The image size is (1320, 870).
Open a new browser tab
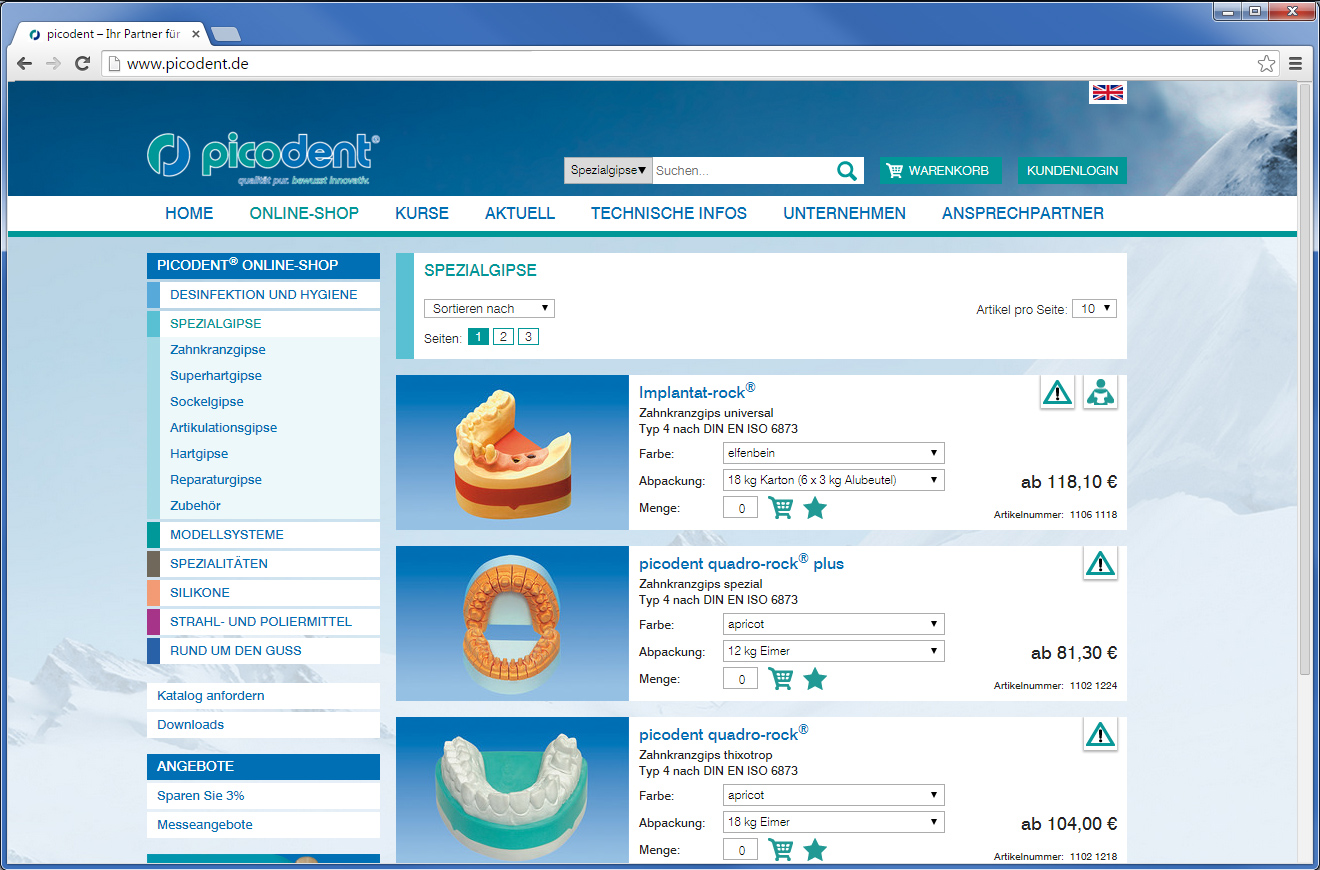tap(226, 34)
